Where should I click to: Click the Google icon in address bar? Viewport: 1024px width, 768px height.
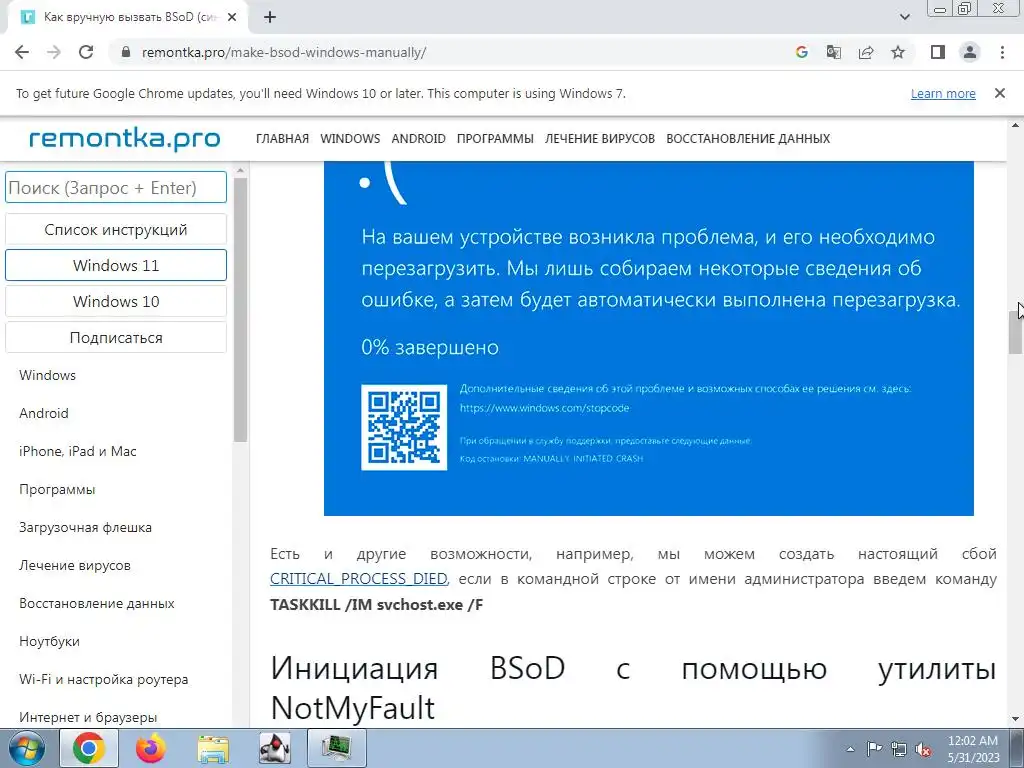coord(801,52)
